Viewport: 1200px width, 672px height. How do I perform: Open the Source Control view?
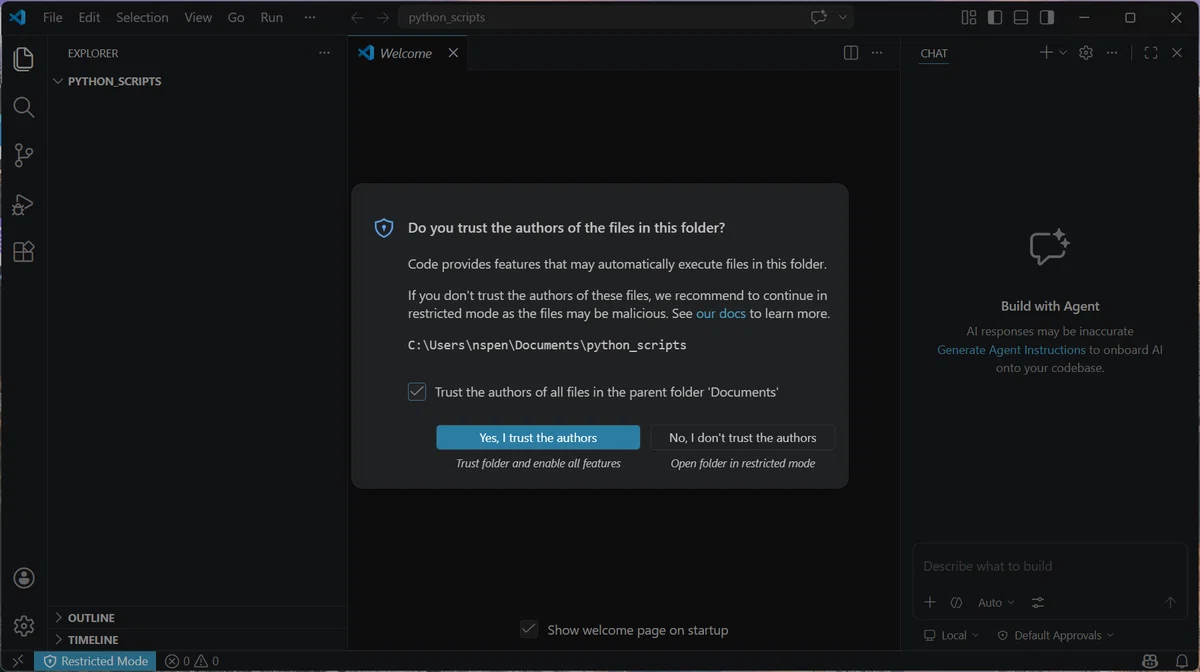[x=24, y=155]
